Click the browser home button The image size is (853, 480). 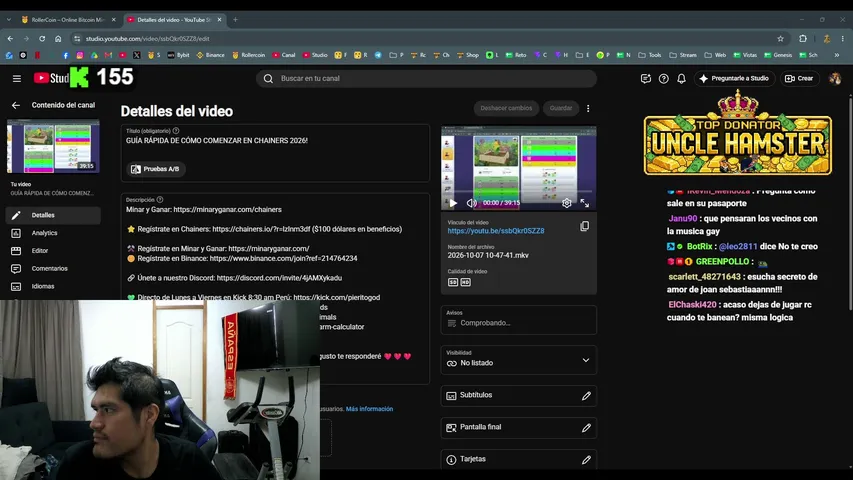click(x=58, y=39)
